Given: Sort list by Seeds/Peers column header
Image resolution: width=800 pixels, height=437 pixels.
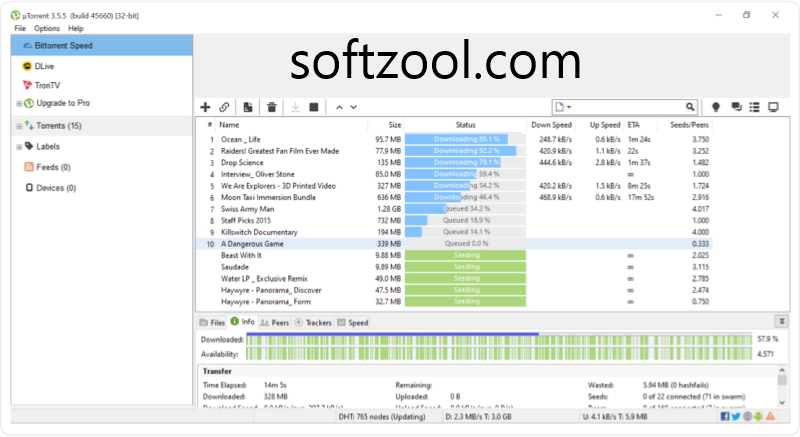Looking at the screenshot, I should click(x=689, y=124).
